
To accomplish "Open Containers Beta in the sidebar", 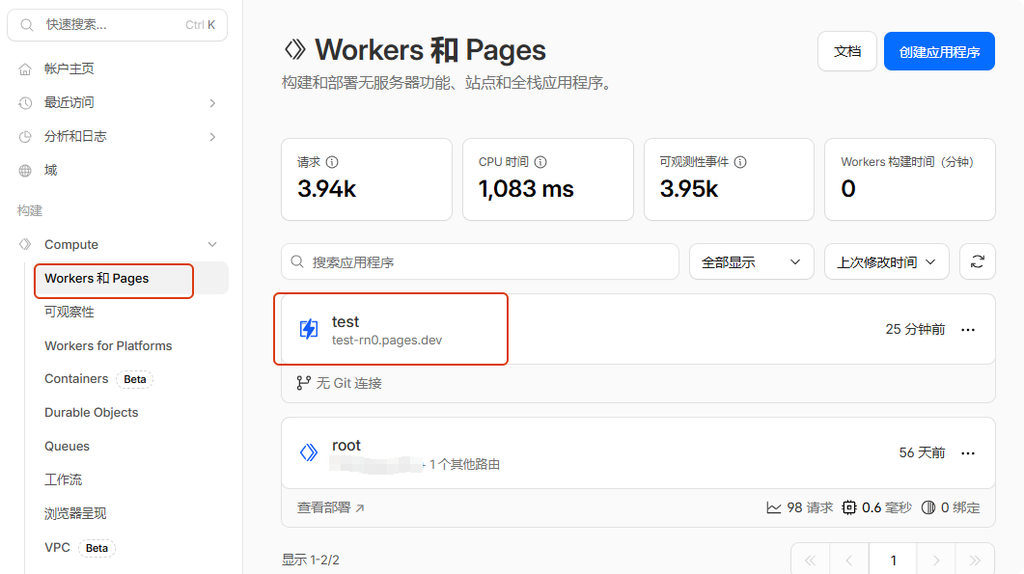I will pos(98,379).
